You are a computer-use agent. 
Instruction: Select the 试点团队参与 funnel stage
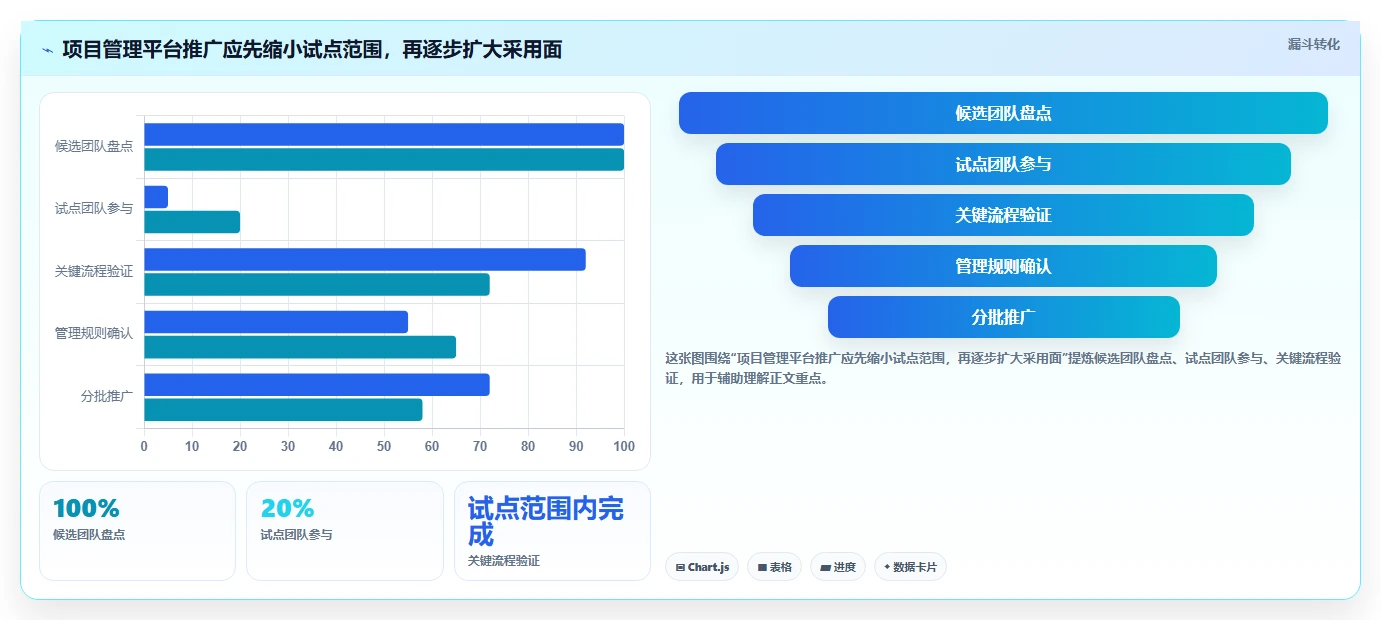click(1003, 164)
